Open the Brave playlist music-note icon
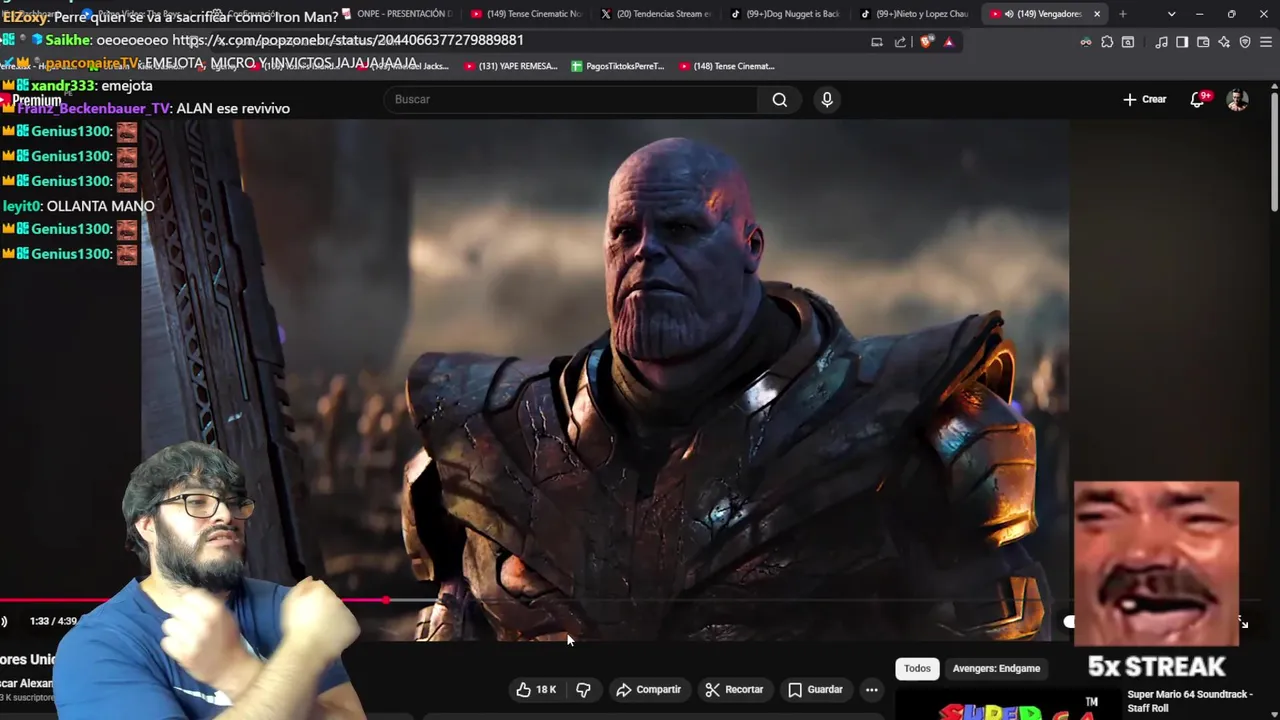The height and width of the screenshot is (720, 1280). coord(1161,42)
